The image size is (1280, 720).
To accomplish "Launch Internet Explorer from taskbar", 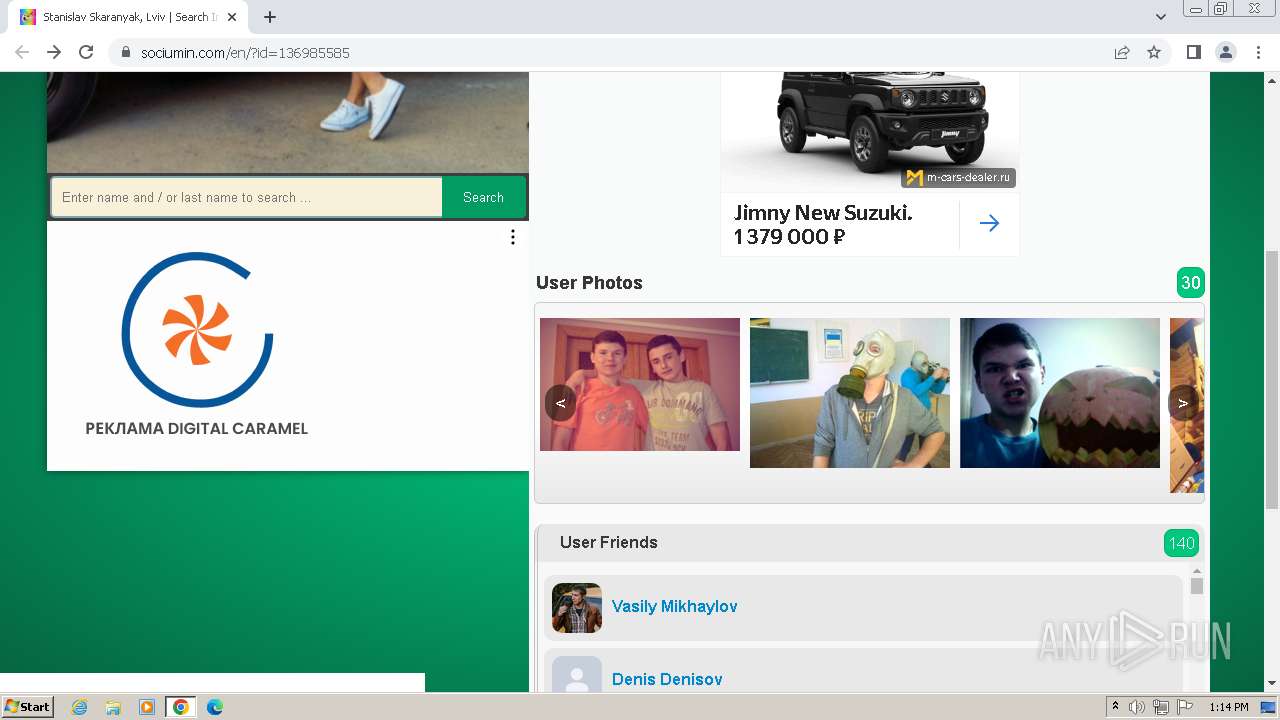I will click(80, 707).
